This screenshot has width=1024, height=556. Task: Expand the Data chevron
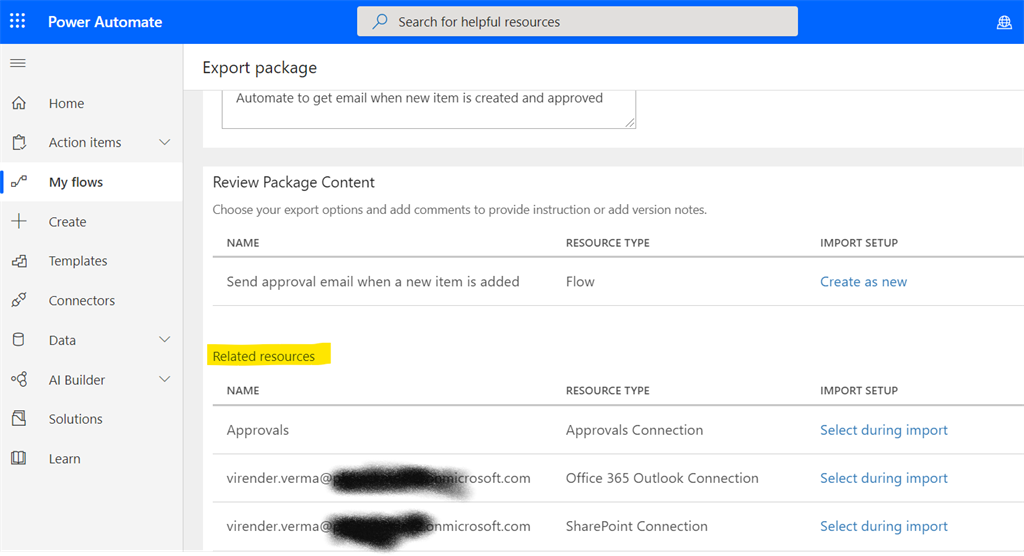tap(165, 340)
